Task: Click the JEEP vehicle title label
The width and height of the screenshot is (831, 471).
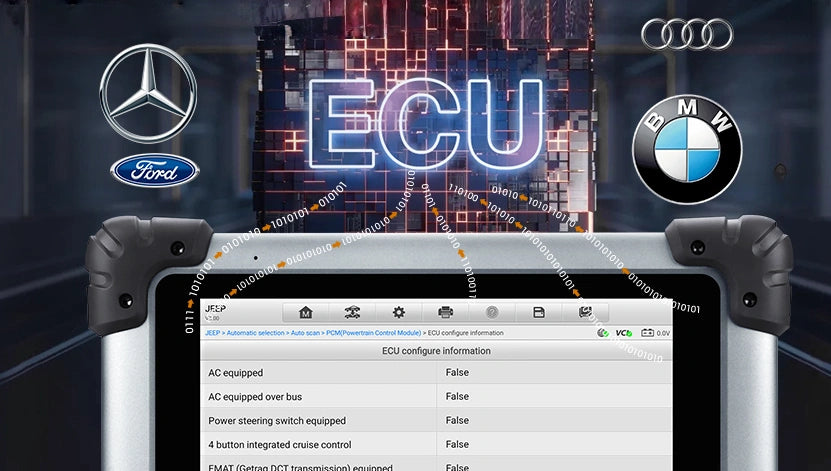Action: (215, 309)
